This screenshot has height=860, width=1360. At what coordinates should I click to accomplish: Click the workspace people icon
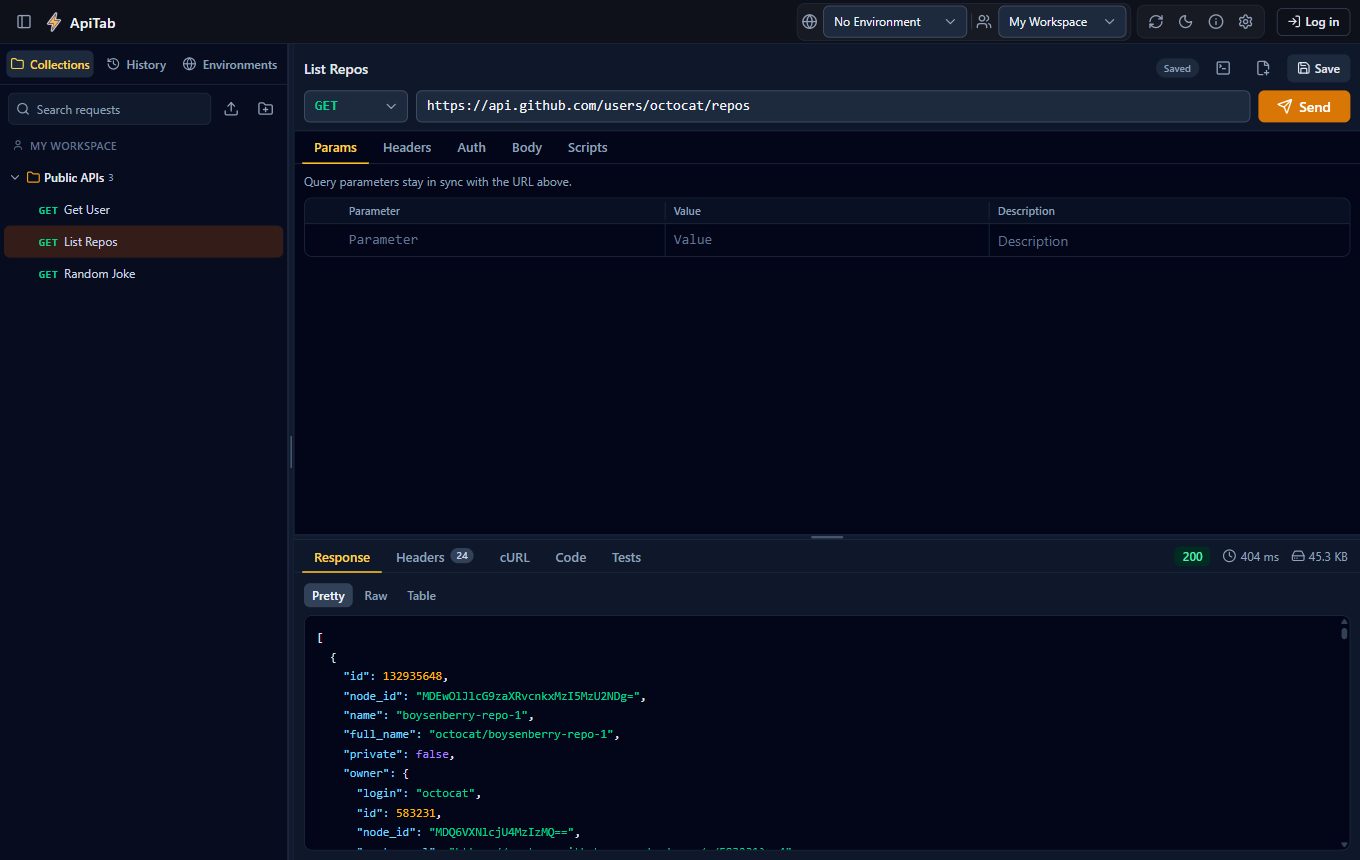984,22
